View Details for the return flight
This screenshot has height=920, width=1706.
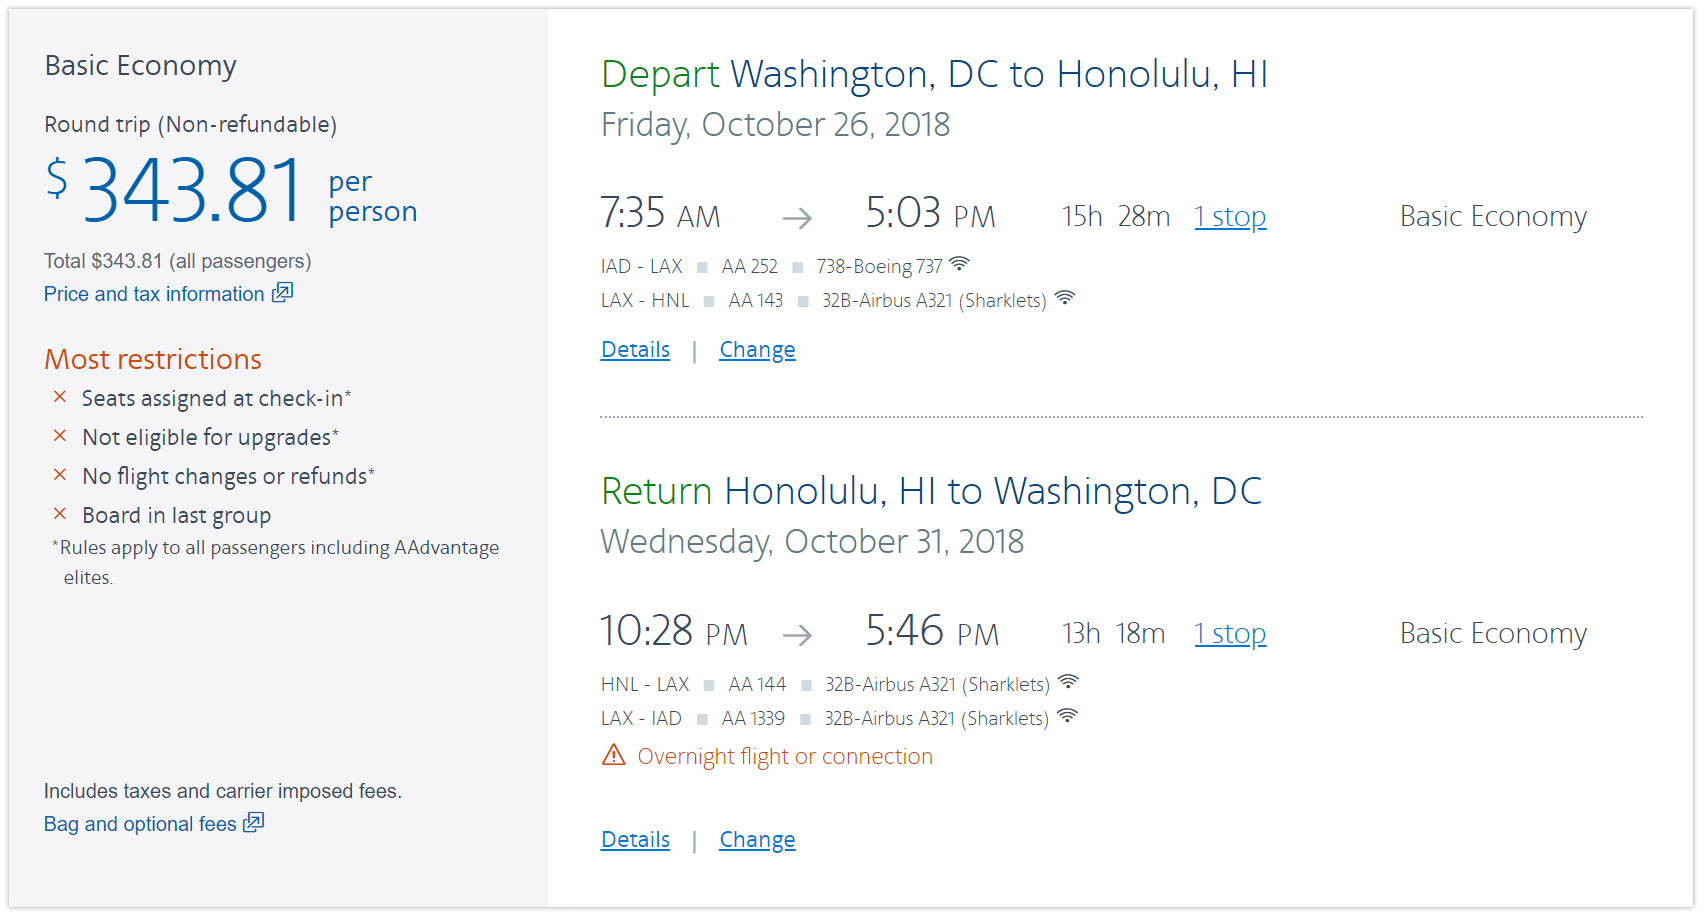(x=635, y=840)
